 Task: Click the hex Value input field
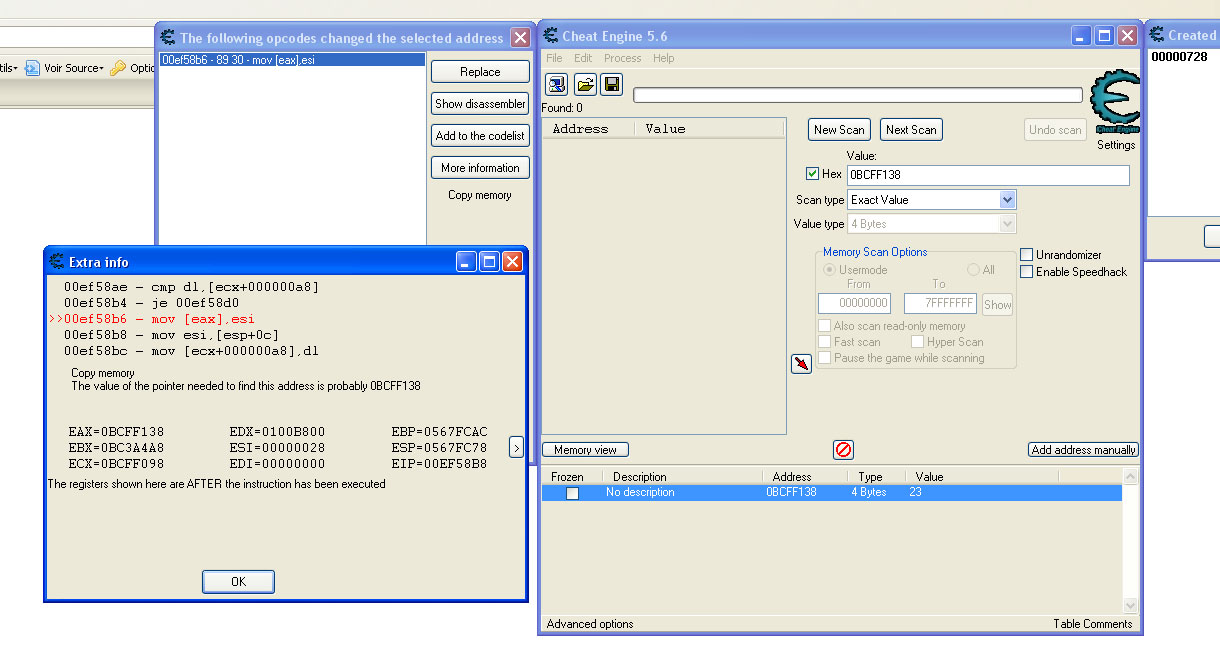coord(988,175)
